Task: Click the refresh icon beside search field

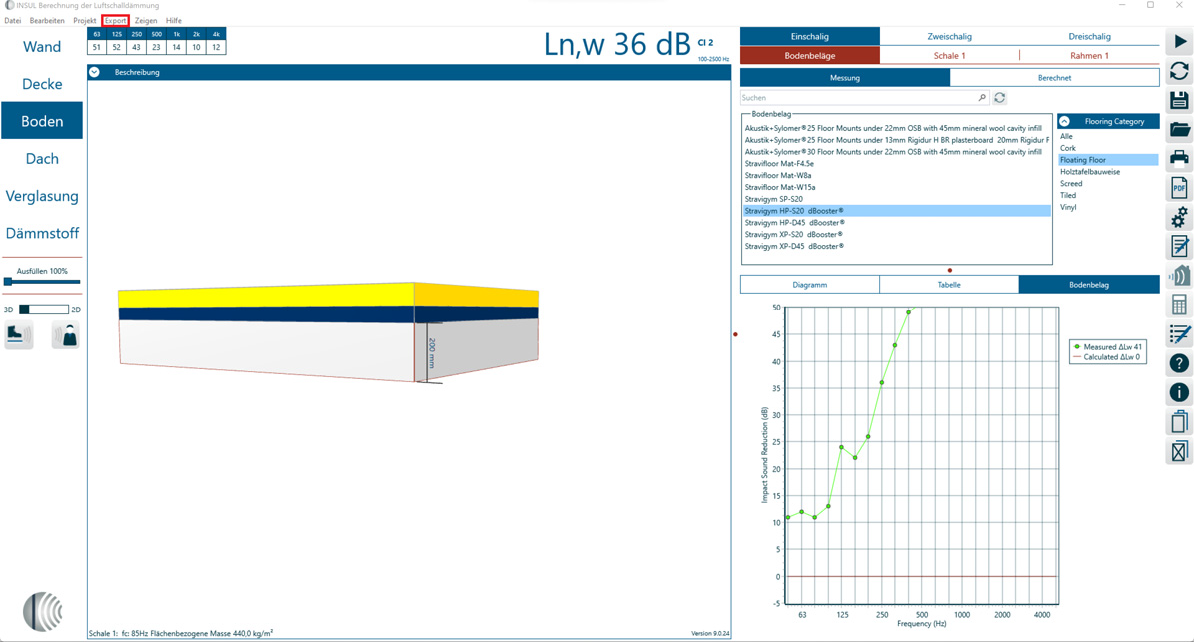Action: click(x=1000, y=97)
